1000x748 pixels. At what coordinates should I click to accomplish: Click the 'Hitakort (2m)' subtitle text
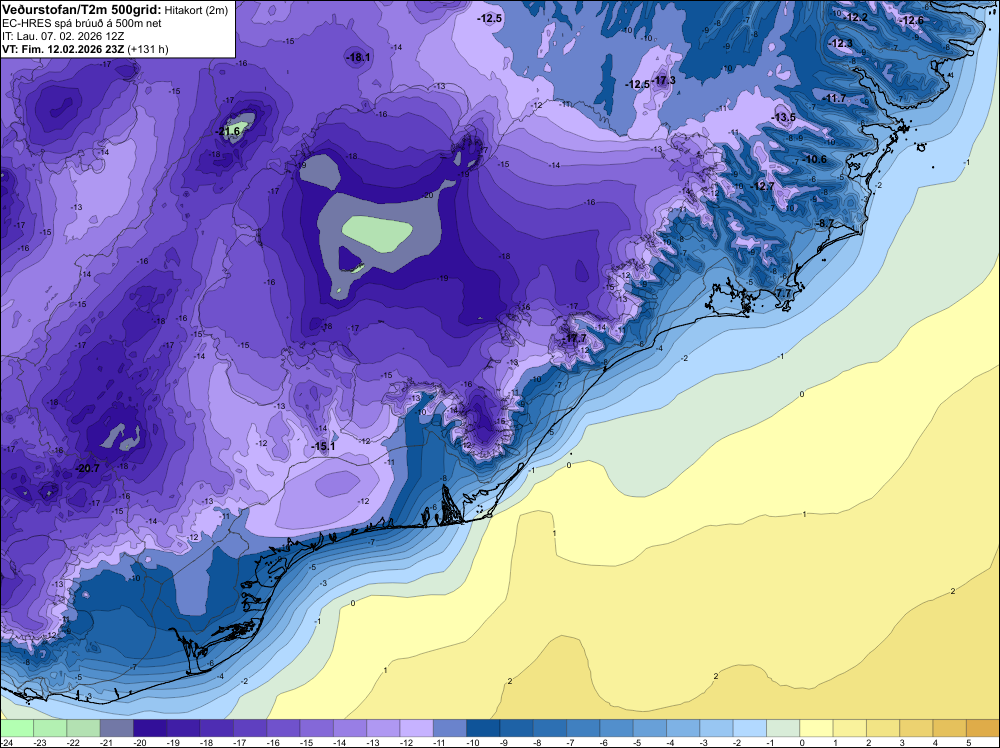pyautogui.click(x=197, y=9)
